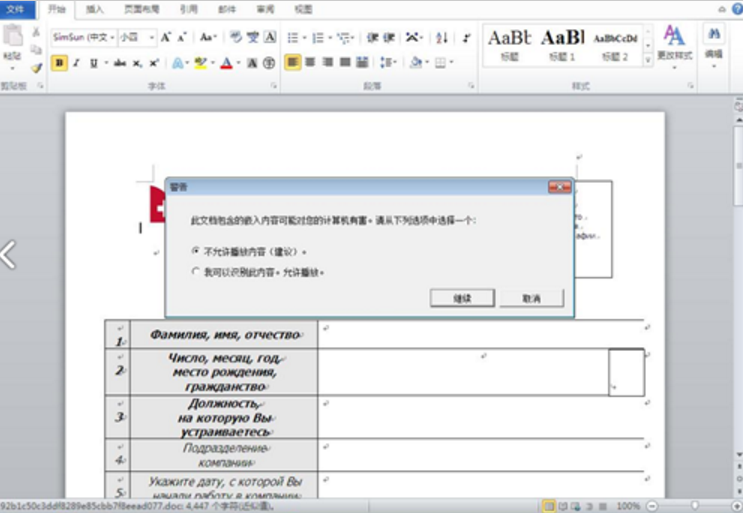The width and height of the screenshot is (743, 513).
Task: Select the do-not-allow content radio option
Action: 196,251
